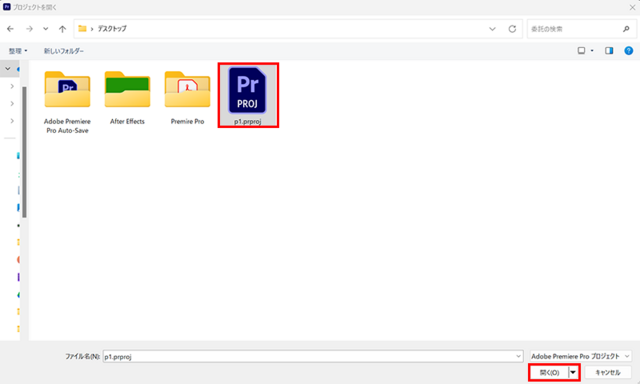Go forward with the right arrow

(29, 29)
